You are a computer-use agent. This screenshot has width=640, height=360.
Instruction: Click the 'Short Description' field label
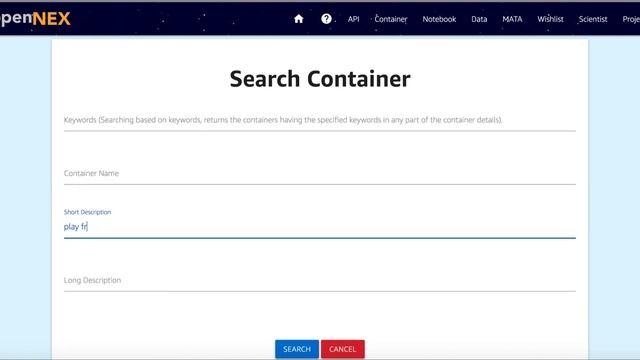(87, 212)
